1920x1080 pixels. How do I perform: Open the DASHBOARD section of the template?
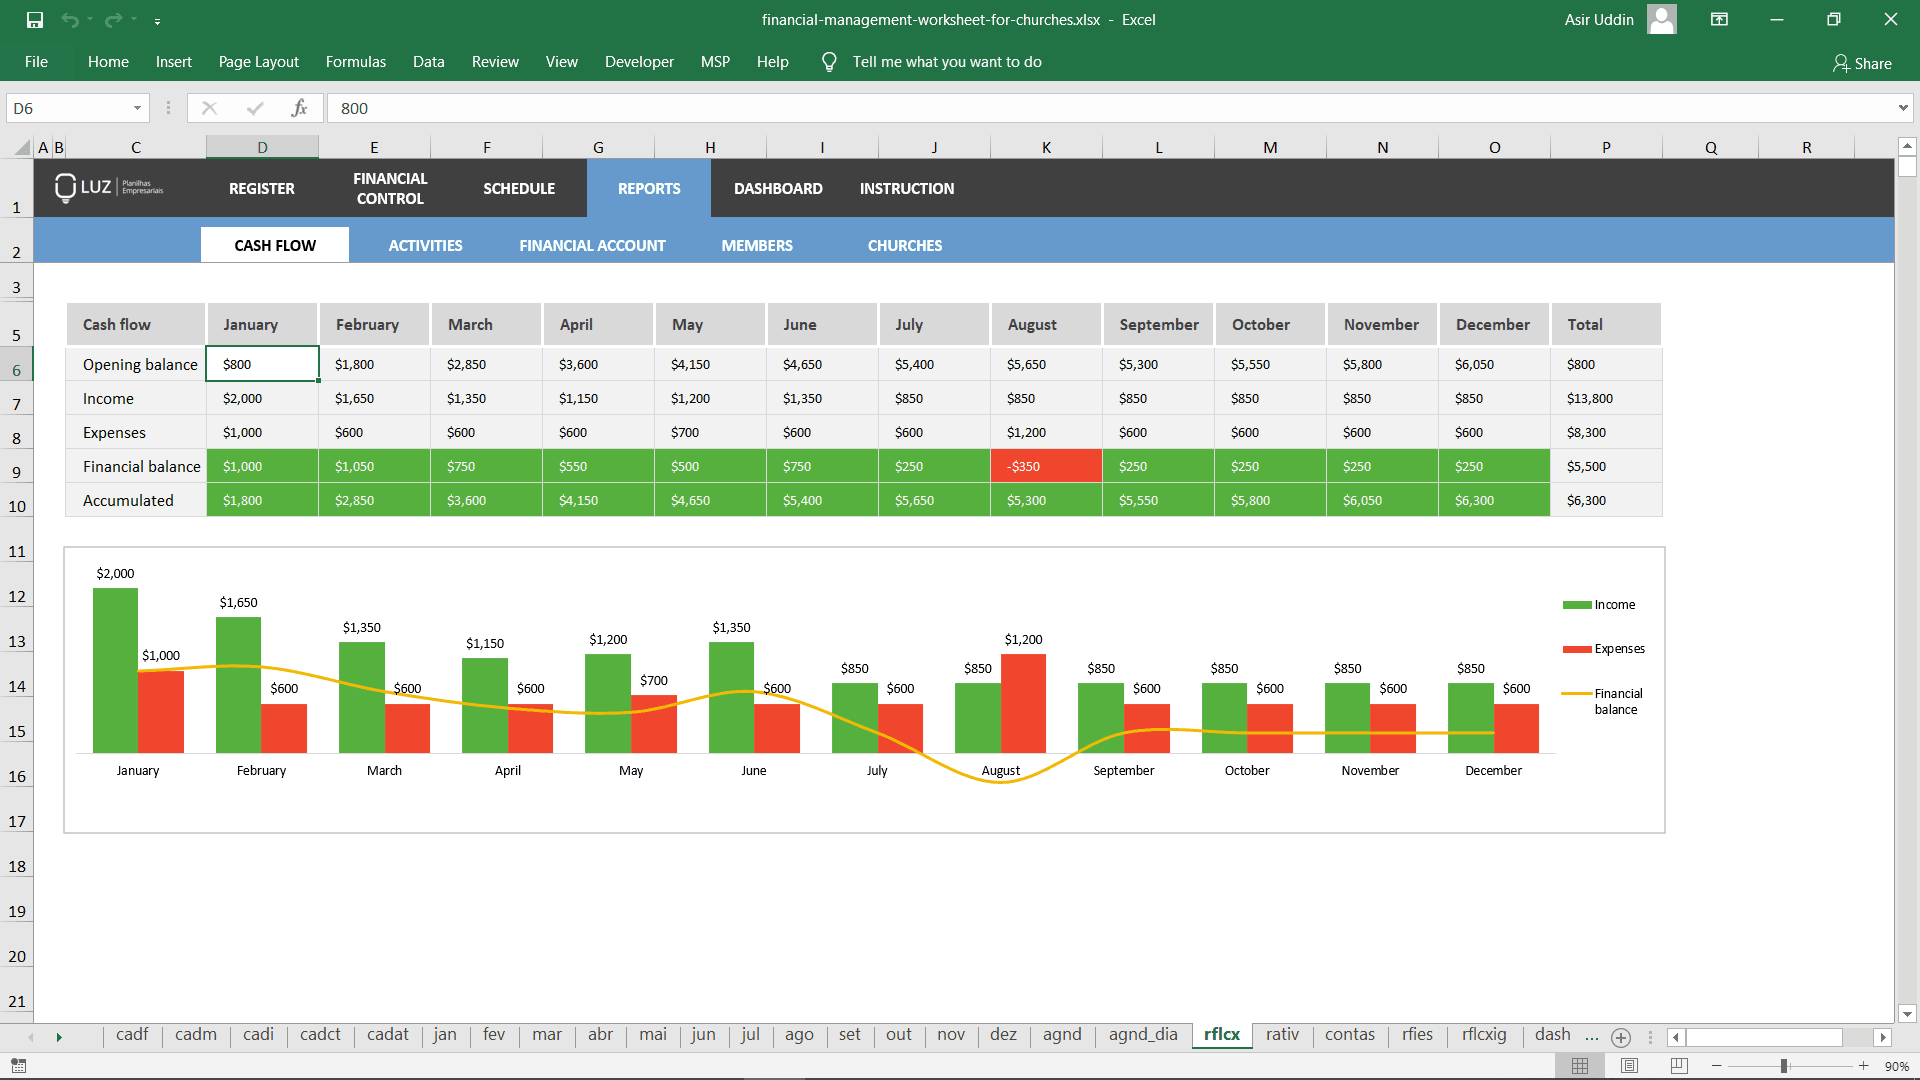click(x=777, y=188)
